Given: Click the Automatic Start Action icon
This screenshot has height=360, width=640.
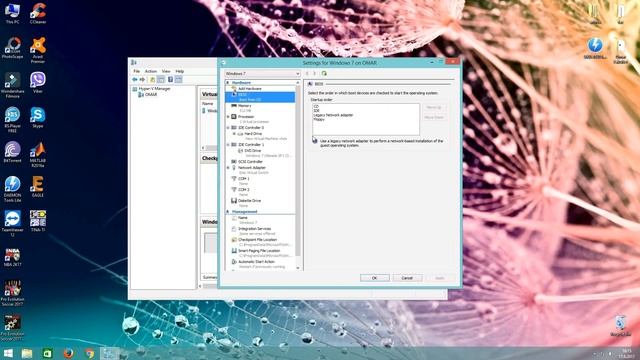Looking at the screenshot, I should pos(234,262).
